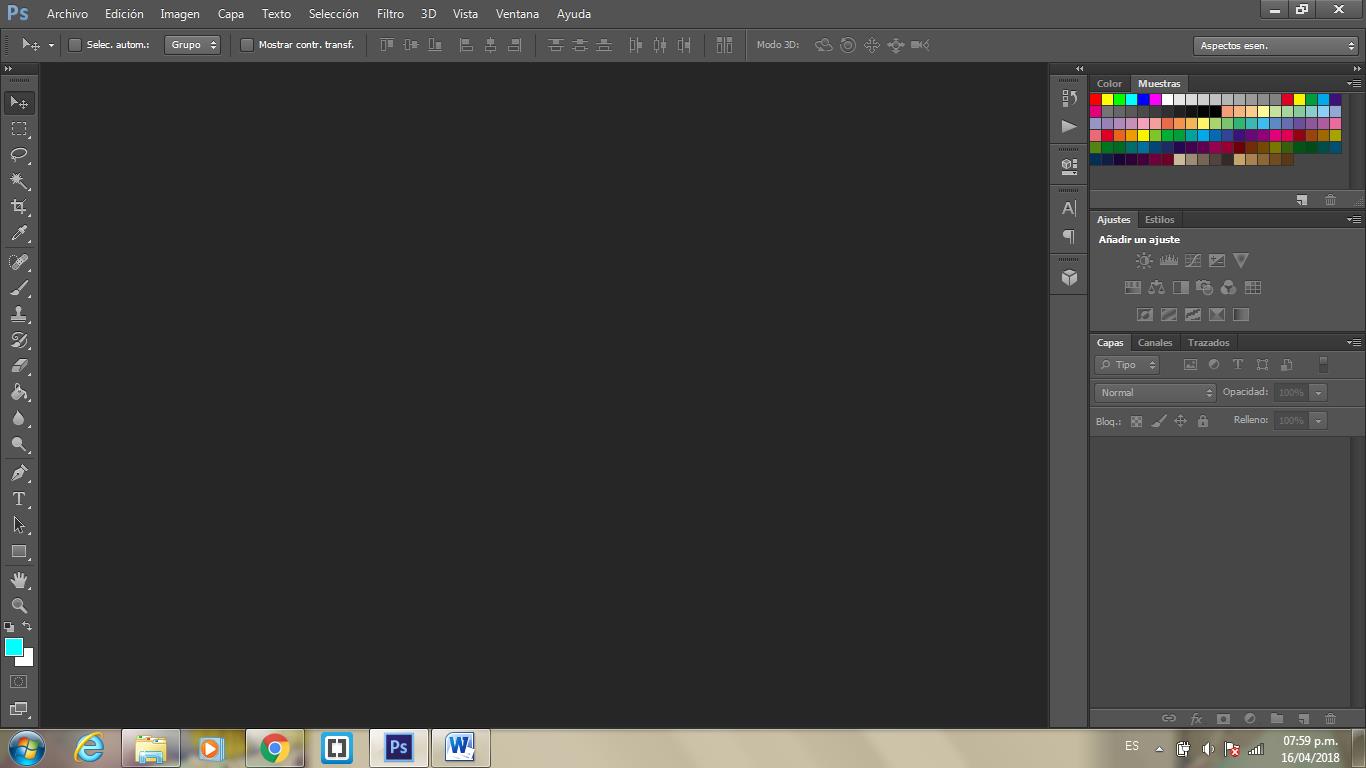This screenshot has width=1366, height=768.
Task: Click the cyan foreground color swatch
Action: click(x=14, y=647)
